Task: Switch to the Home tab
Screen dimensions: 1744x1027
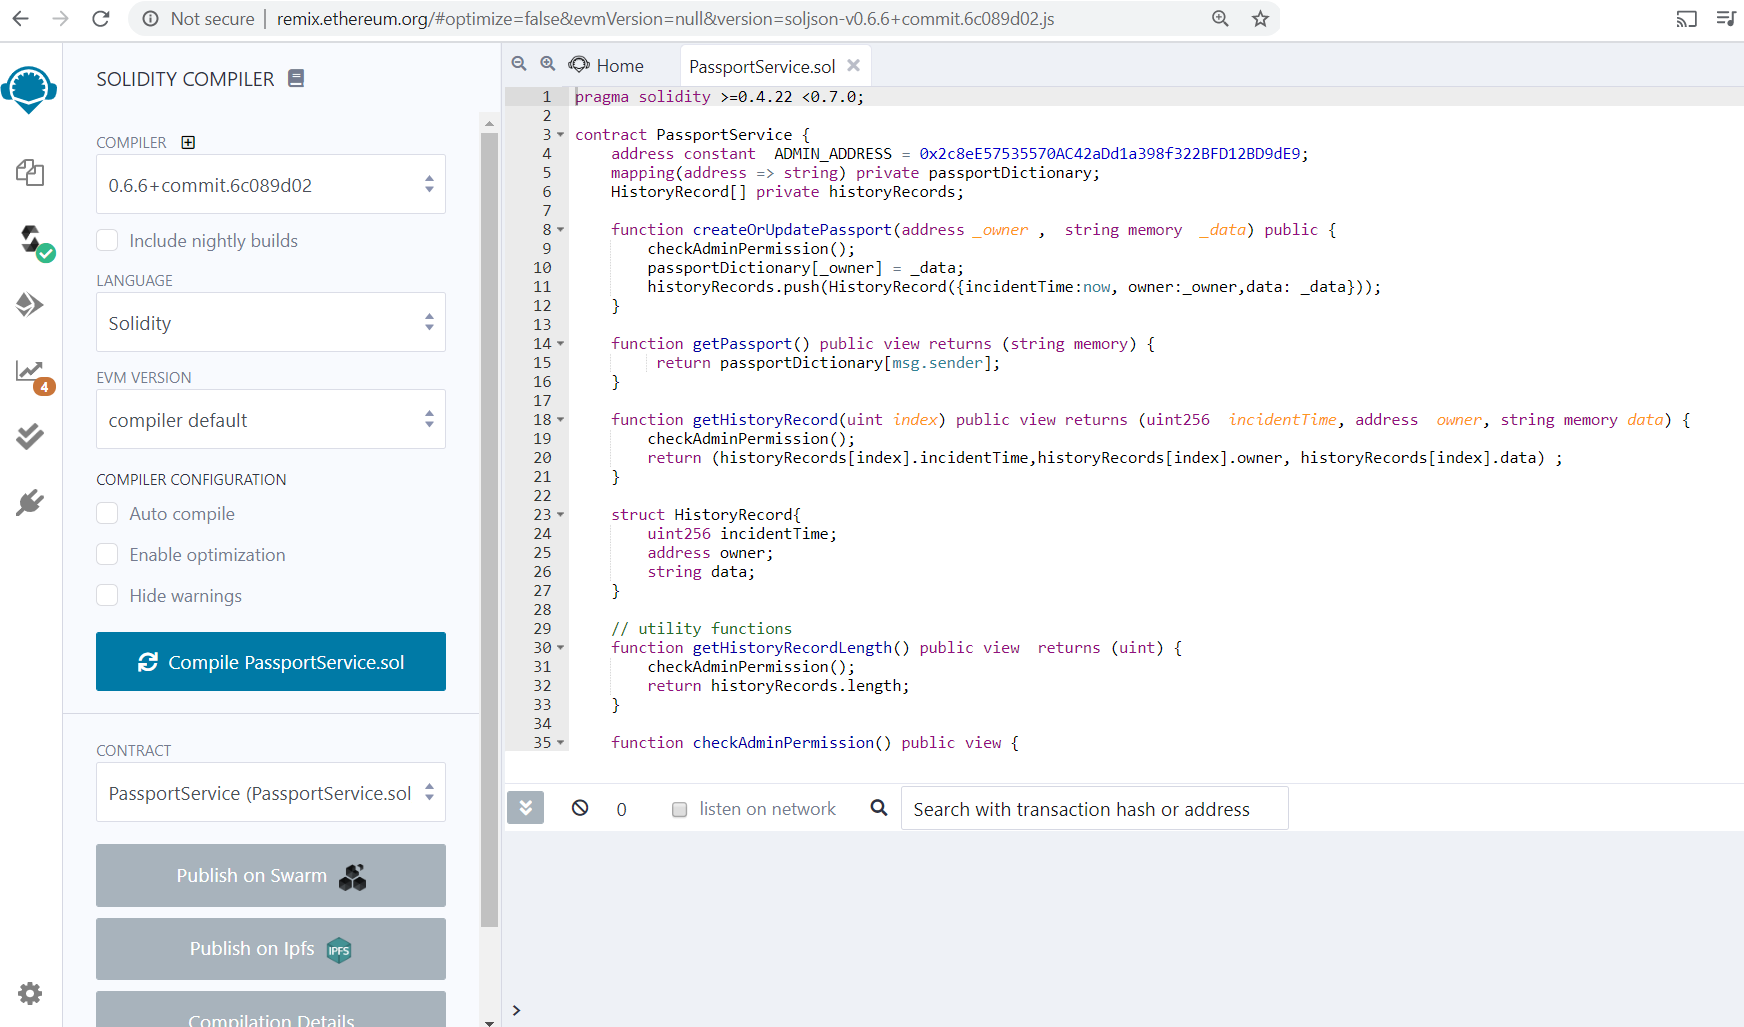Action: (608, 66)
